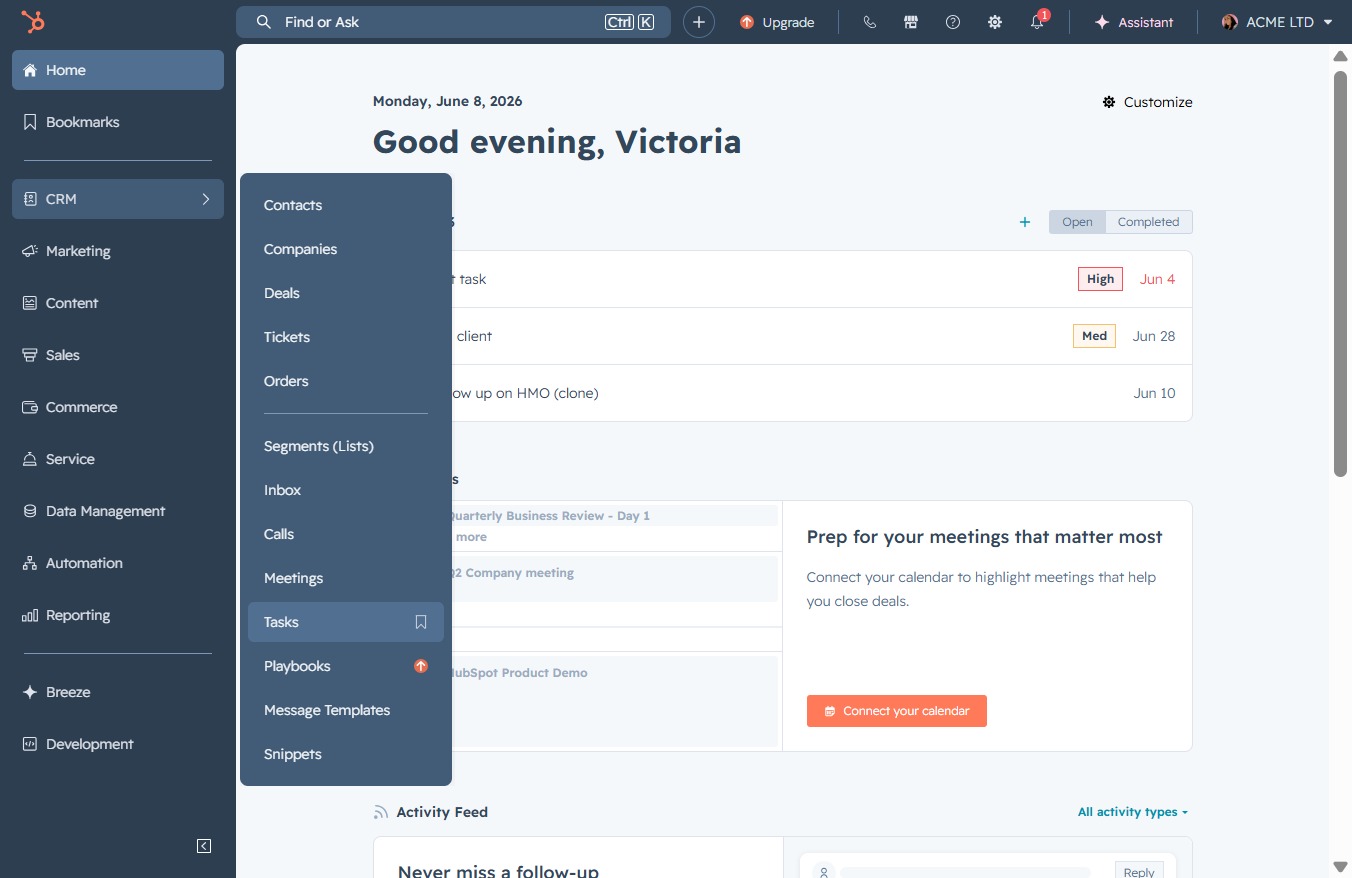Click the page vertical scrollbar thumb
This screenshot has width=1352, height=878.
1340,273
